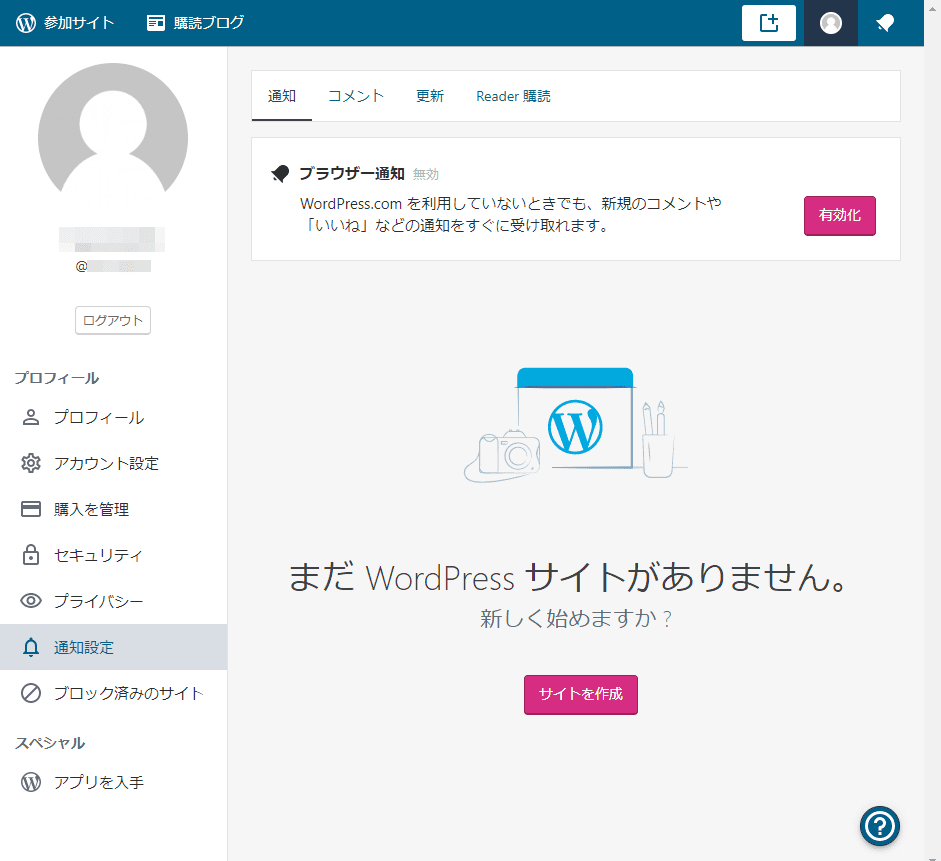This screenshot has width=941, height=861.
Task: Open プライバシー in the sidebar
Action: click(x=113, y=601)
